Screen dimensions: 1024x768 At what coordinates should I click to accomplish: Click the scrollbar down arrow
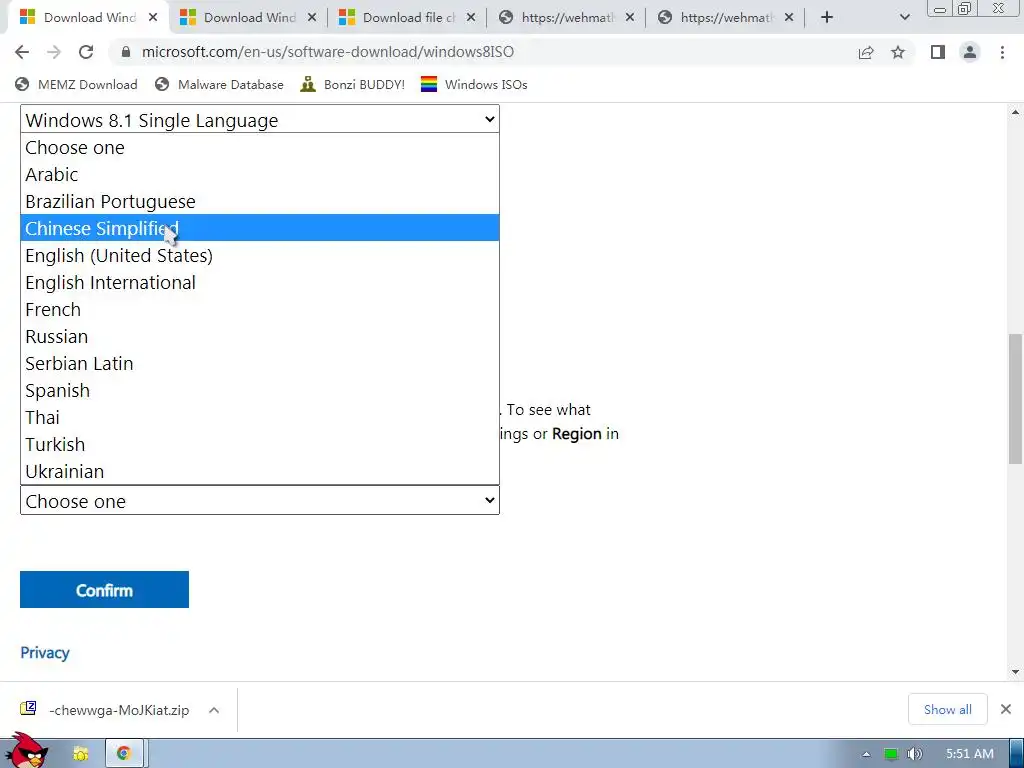point(1015,671)
